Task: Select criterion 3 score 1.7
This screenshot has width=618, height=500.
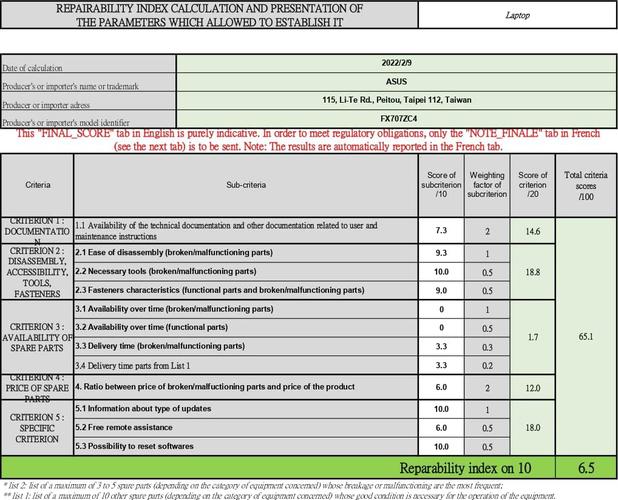Action: pyautogui.click(x=532, y=337)
